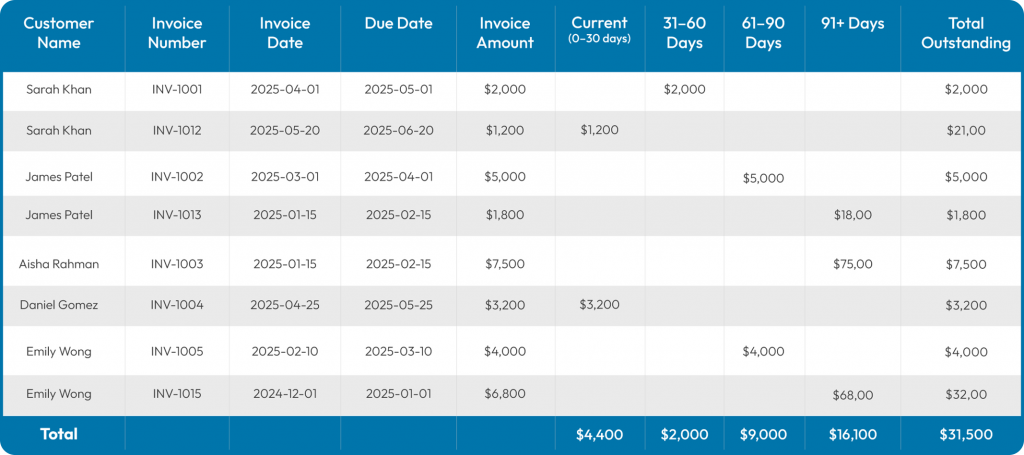Screen dimensions: 1024x455
Task: Click invoice number INV-1012
Action: (x=178, y=130)
